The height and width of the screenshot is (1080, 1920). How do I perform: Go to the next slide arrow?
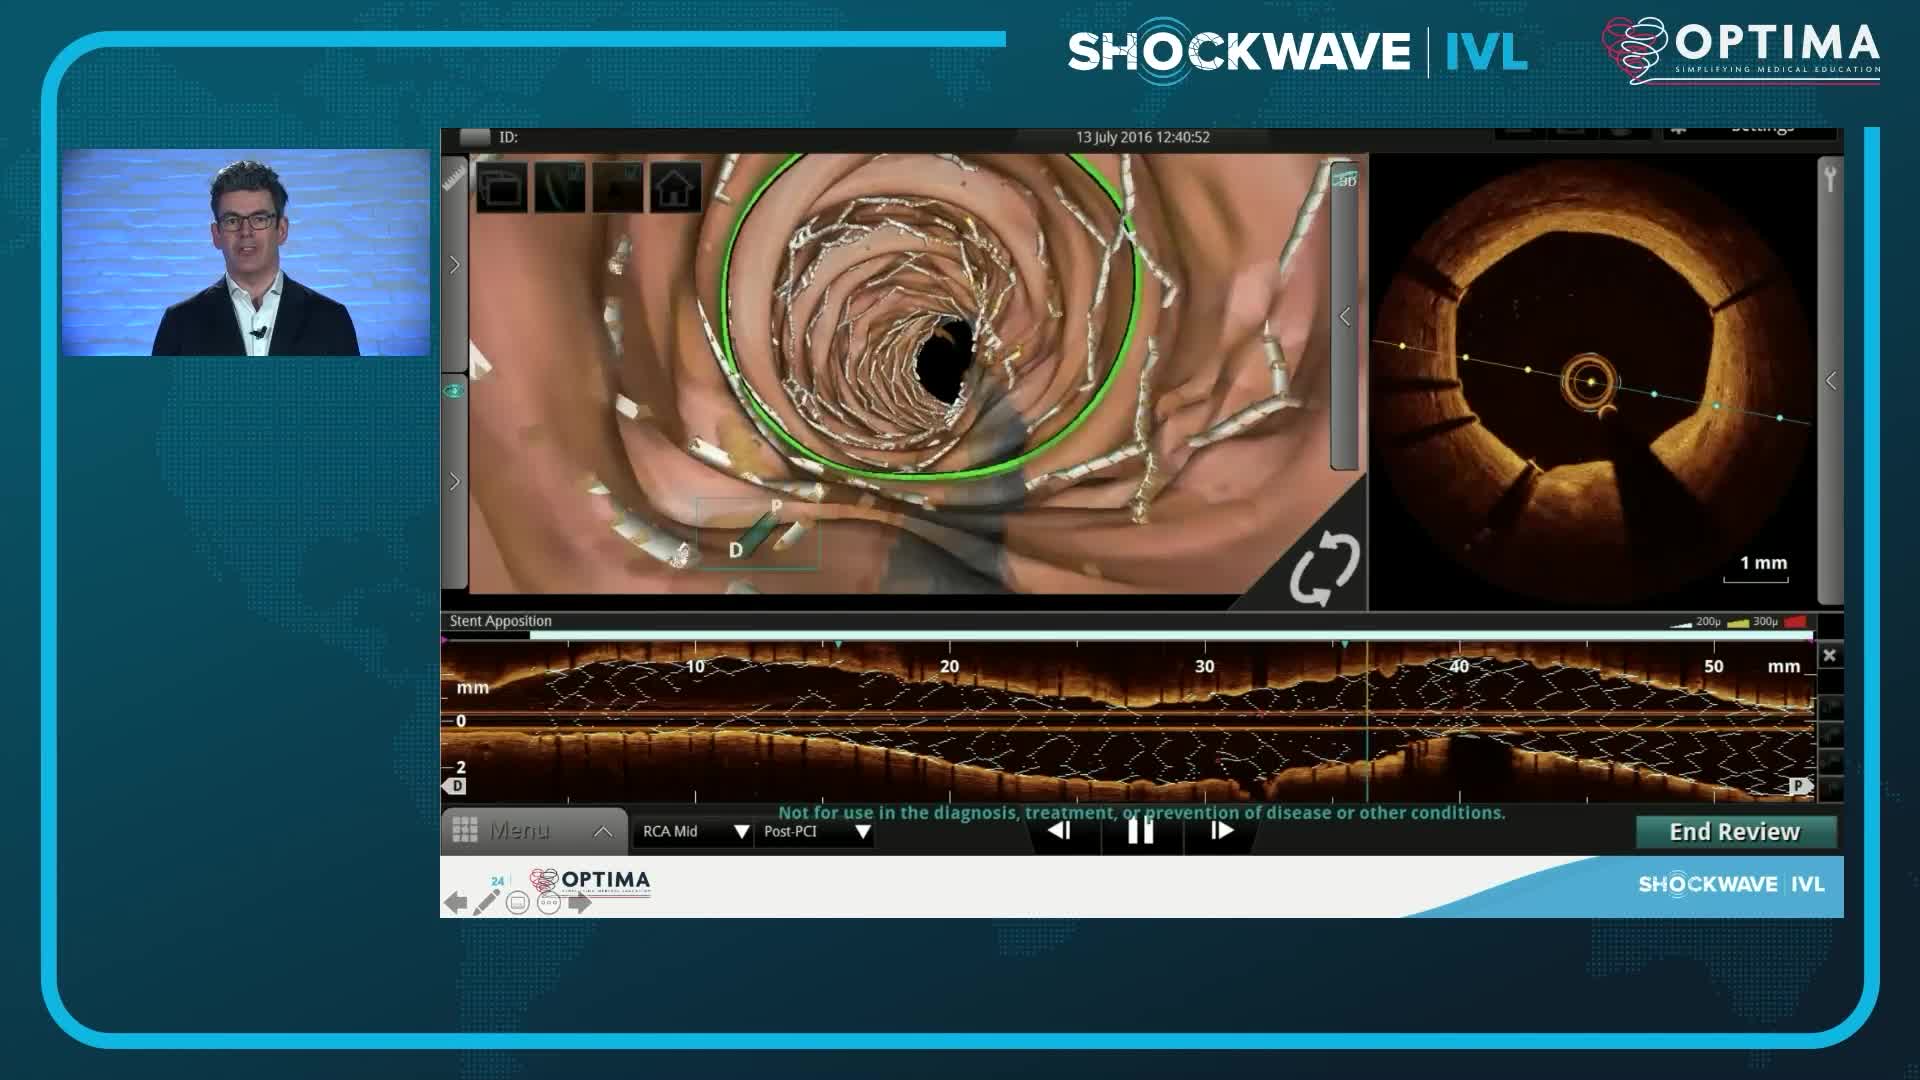click(x=580, y=903)
